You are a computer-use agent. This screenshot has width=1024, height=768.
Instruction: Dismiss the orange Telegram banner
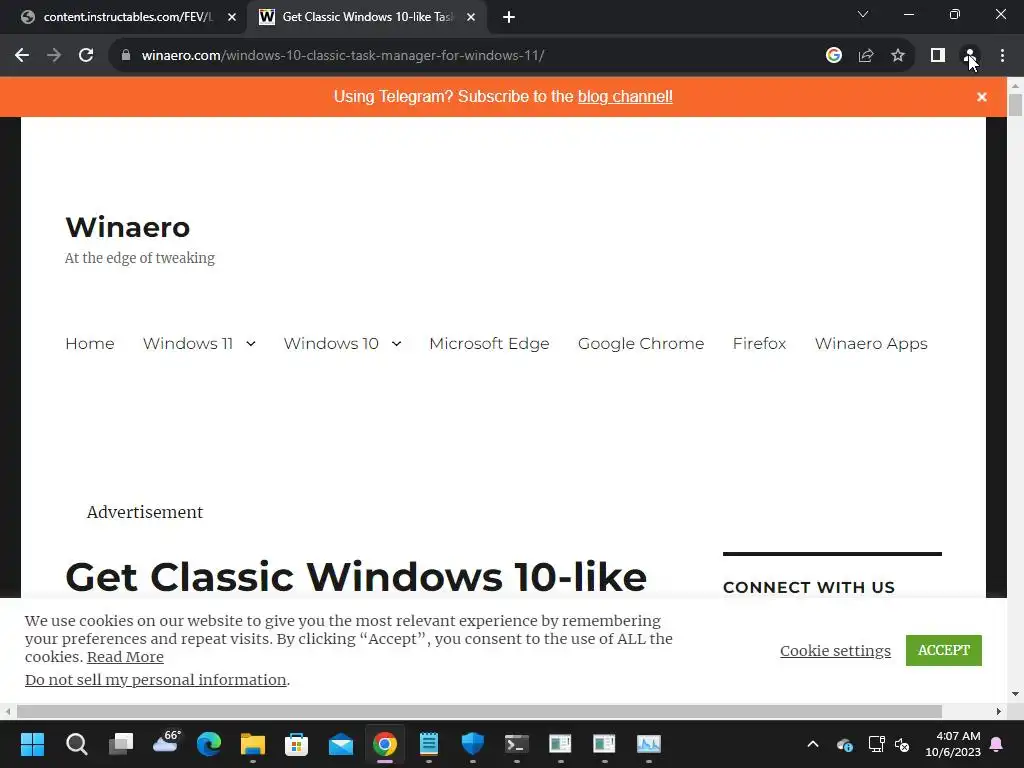click(x=982, y=97)
